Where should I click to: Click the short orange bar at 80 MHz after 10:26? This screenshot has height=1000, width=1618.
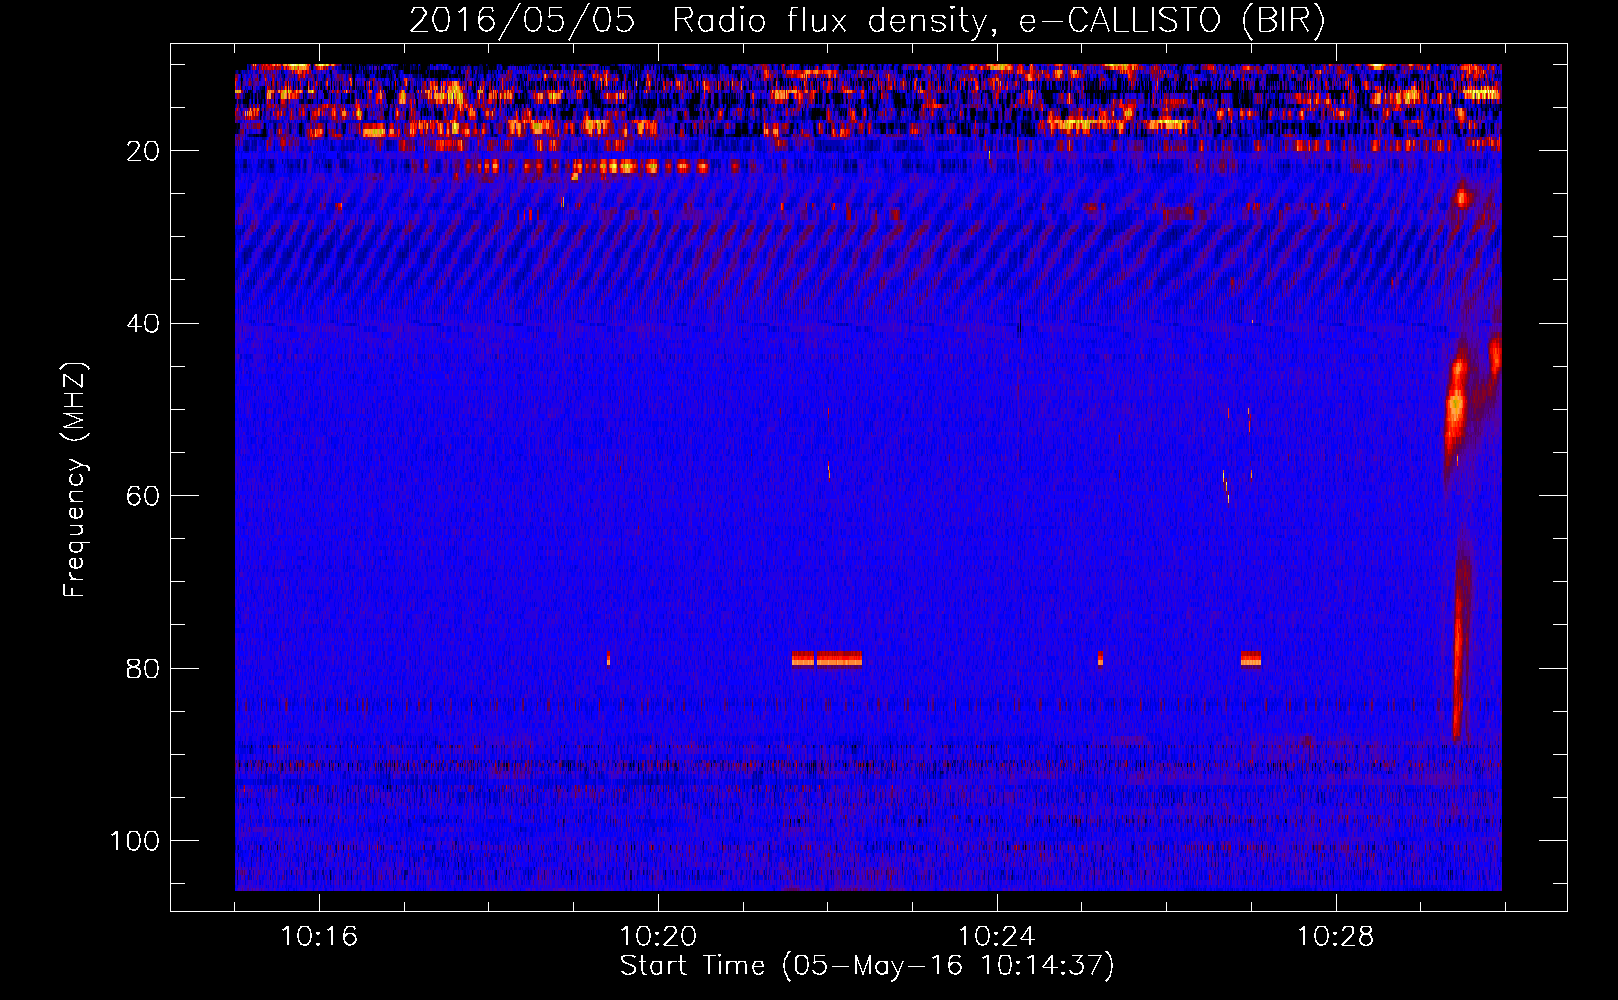pos(1251,659)
